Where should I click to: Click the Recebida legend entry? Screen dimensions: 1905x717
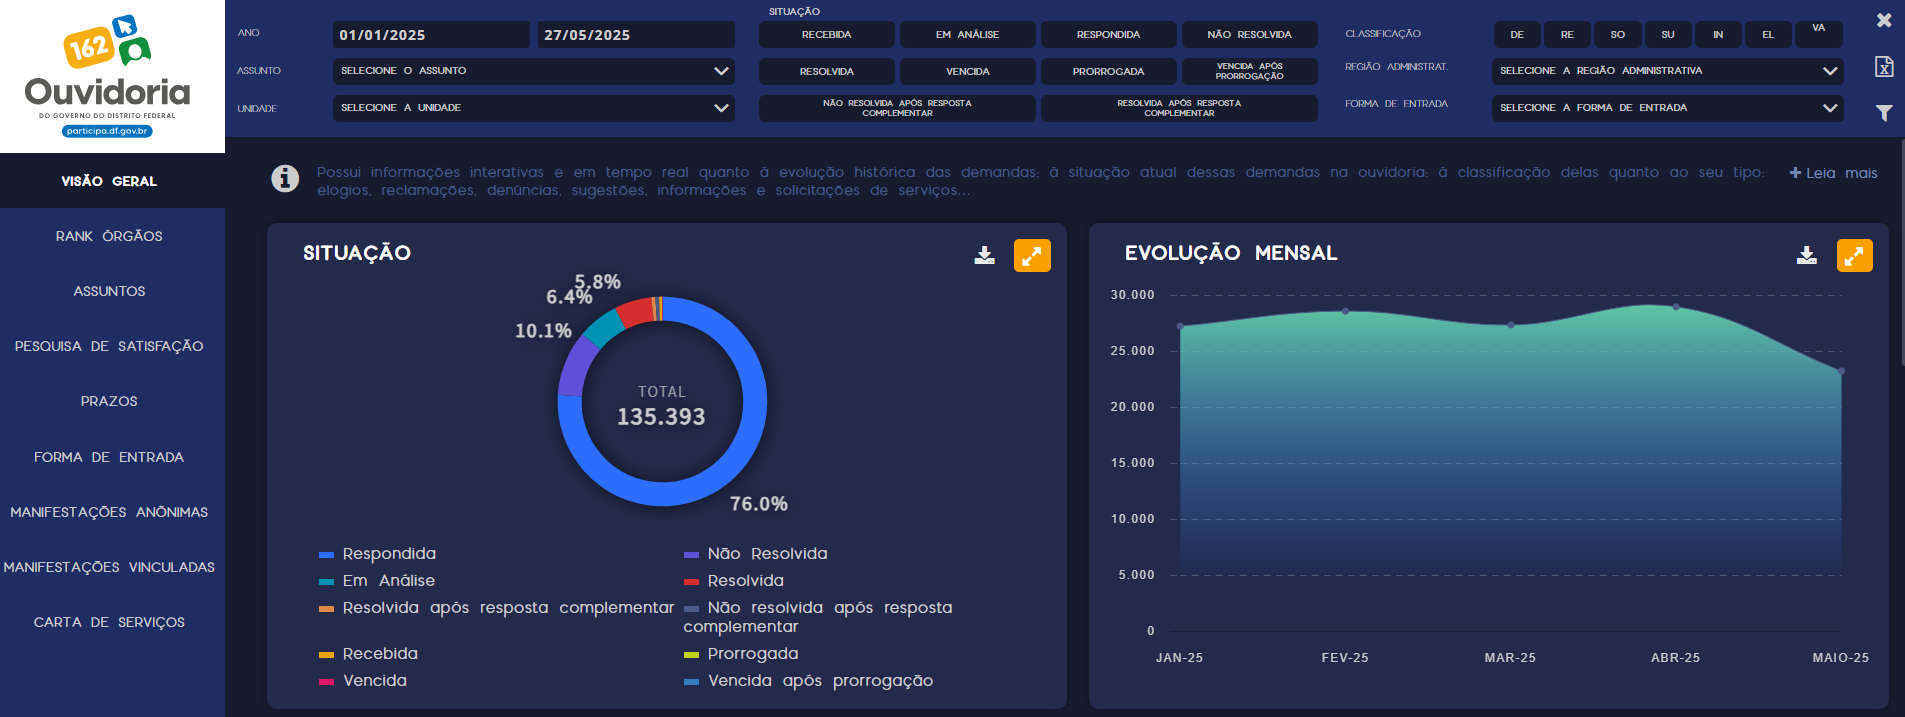tap(368, 654)
